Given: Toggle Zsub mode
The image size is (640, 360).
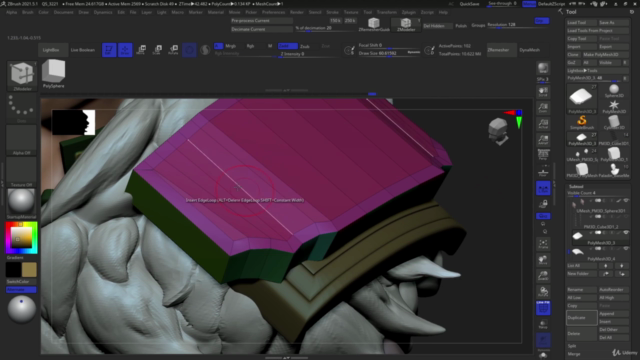Looking at the screenshot, I should point(305,47).
